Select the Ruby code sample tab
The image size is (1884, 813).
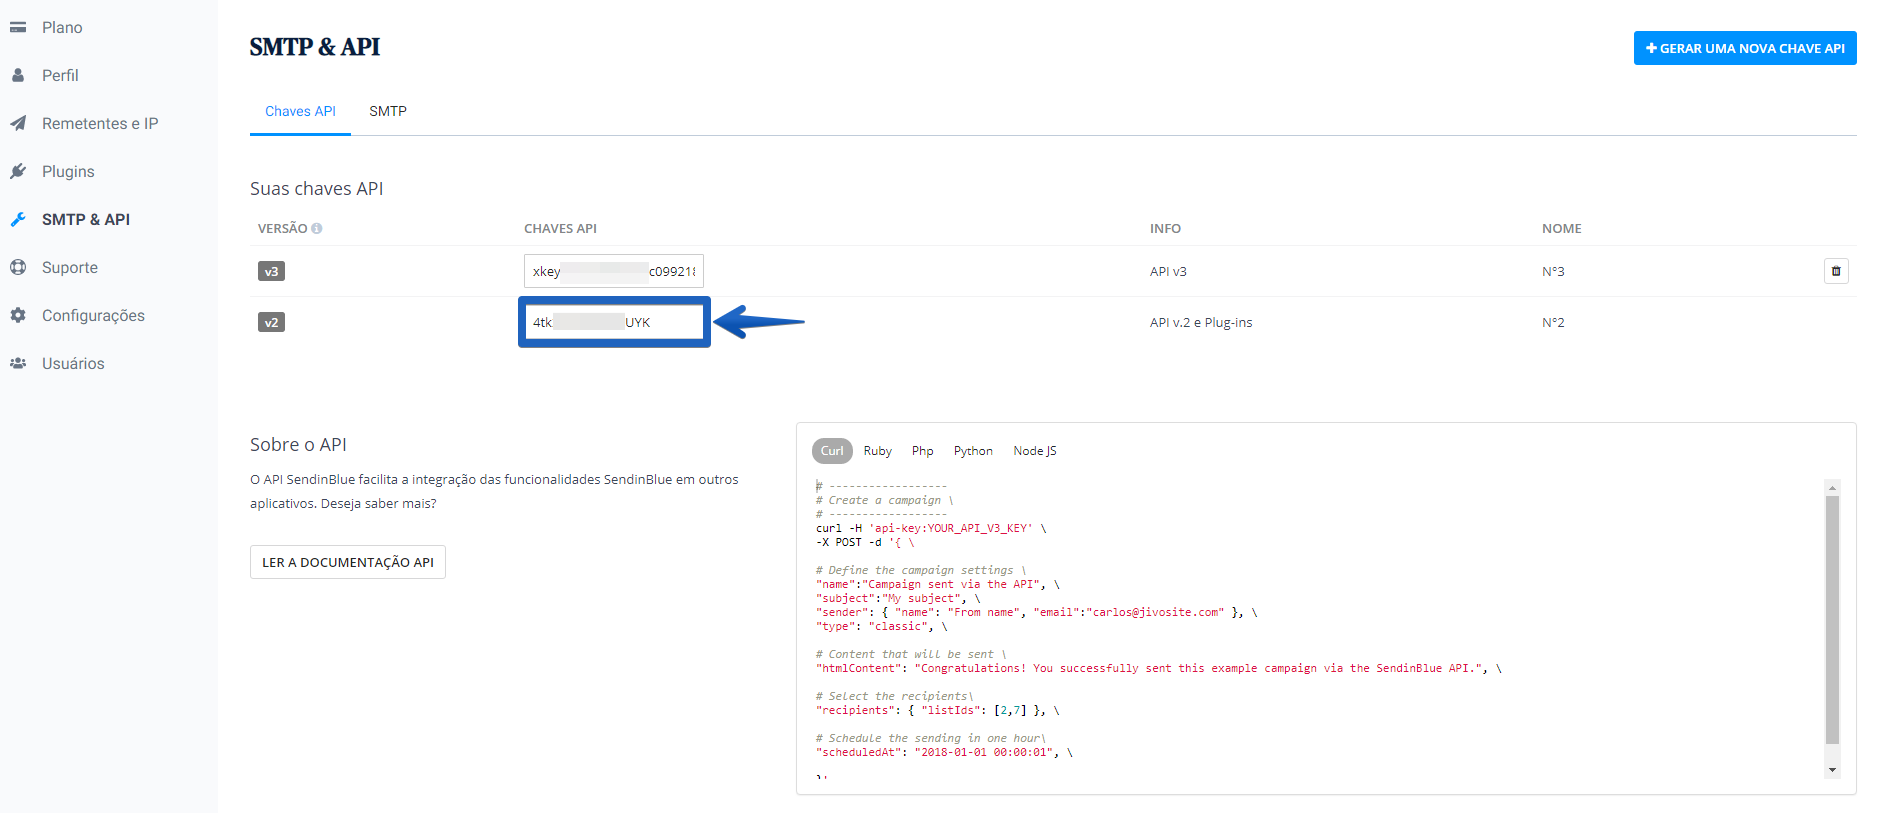[x=878, y=451]
